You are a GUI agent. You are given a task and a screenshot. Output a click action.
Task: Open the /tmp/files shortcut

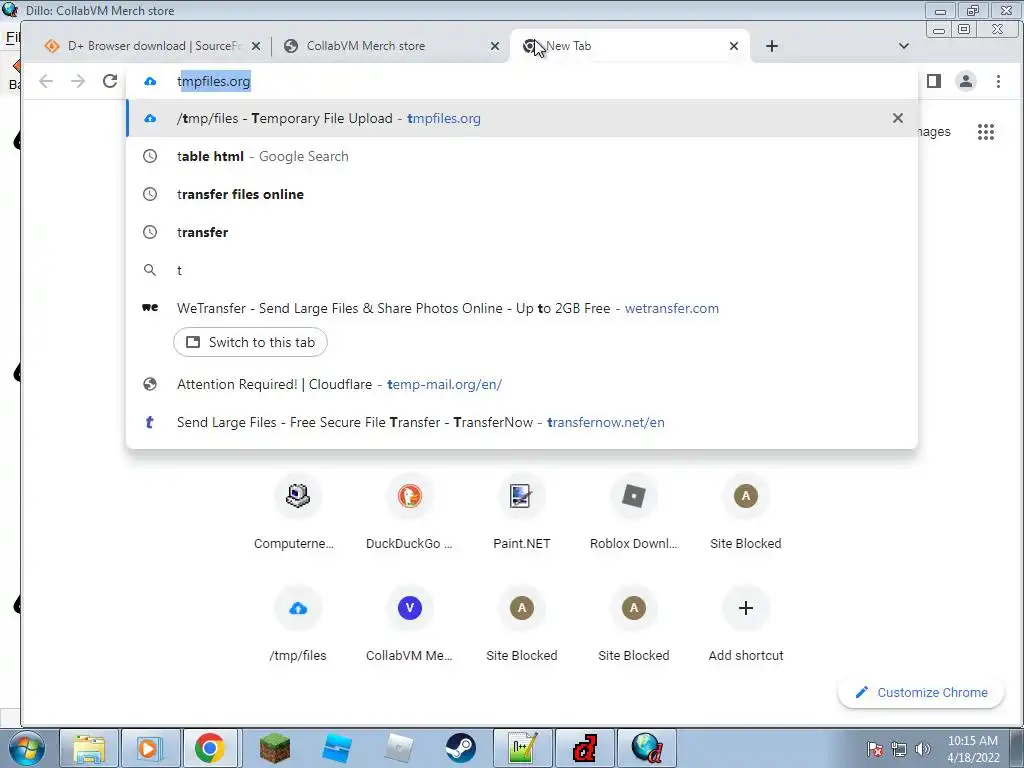(298, 624)
